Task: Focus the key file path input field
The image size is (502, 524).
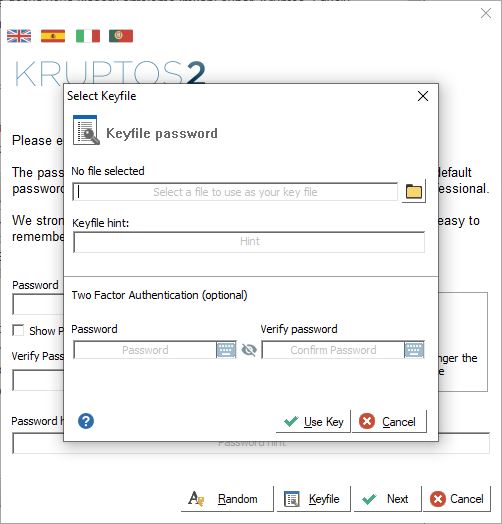Action: tap(235, 192)
